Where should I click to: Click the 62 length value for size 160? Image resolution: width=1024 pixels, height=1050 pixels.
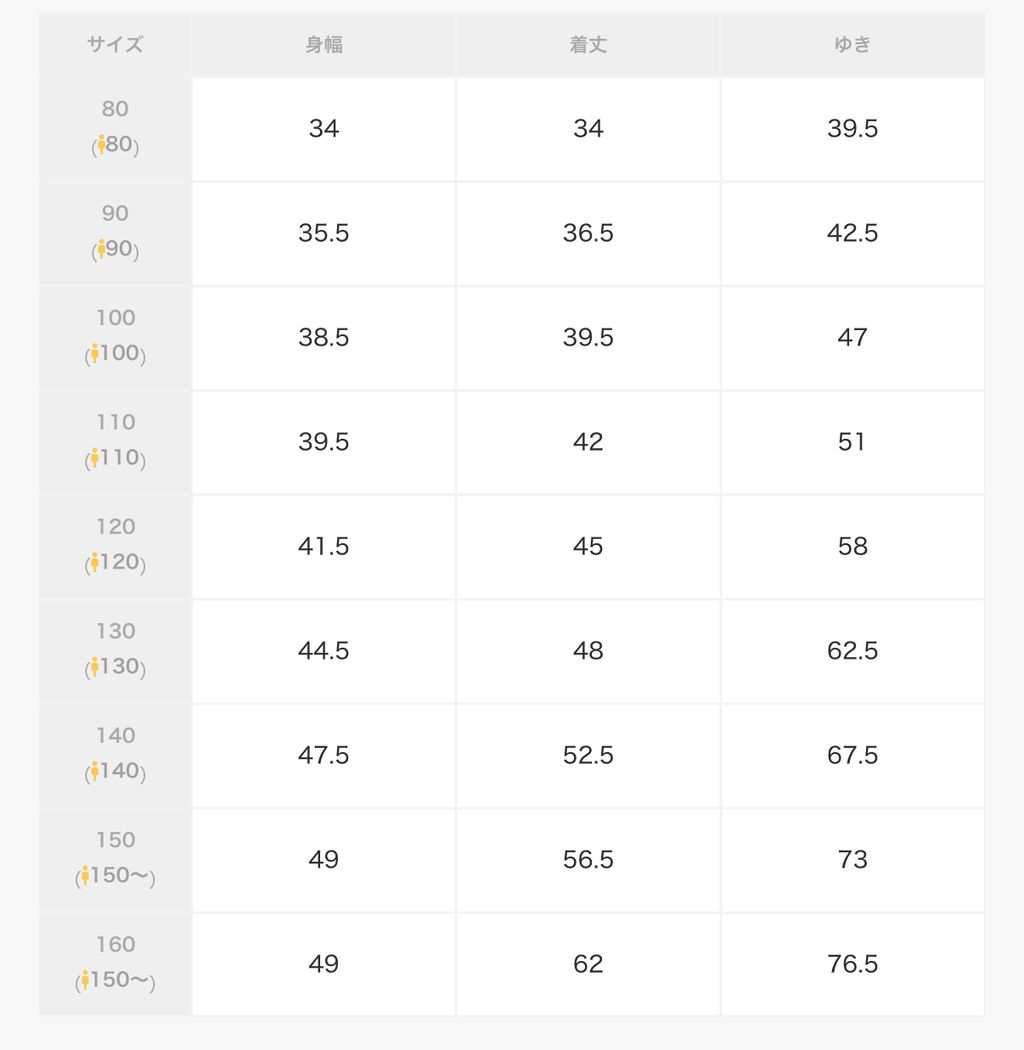coord(588,964)
